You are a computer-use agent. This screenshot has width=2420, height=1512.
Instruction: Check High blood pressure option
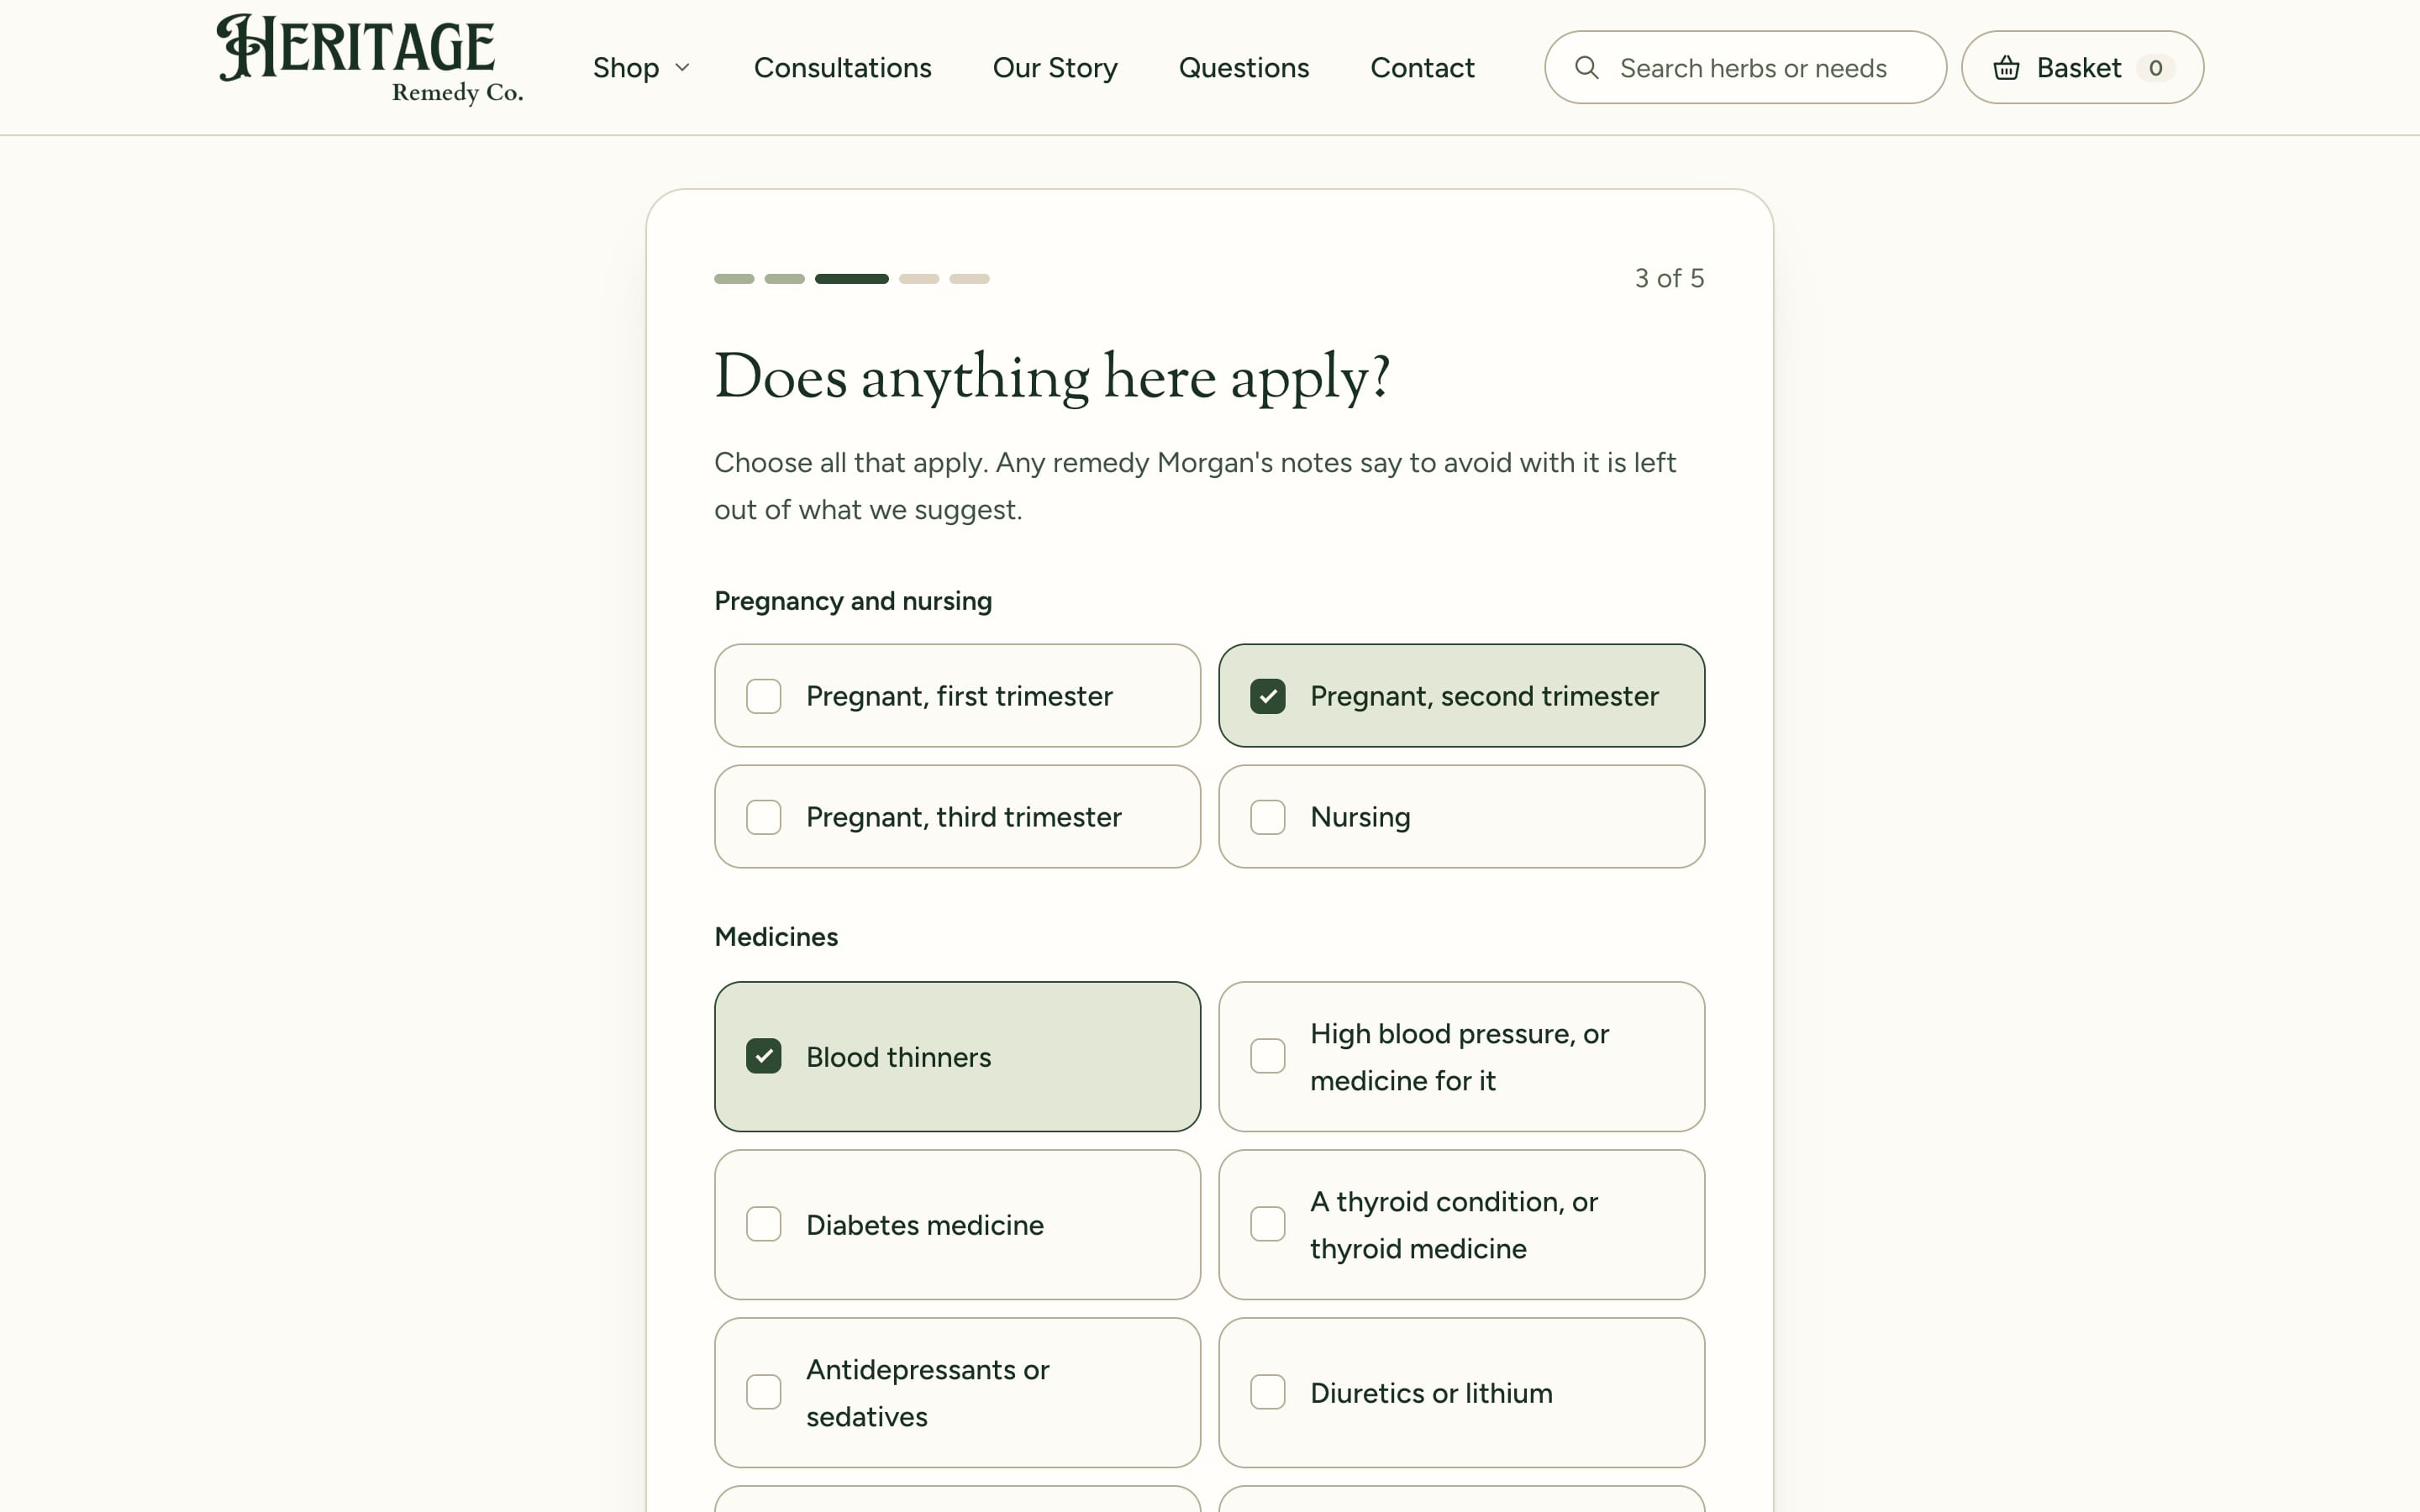click(1461, 1056)
